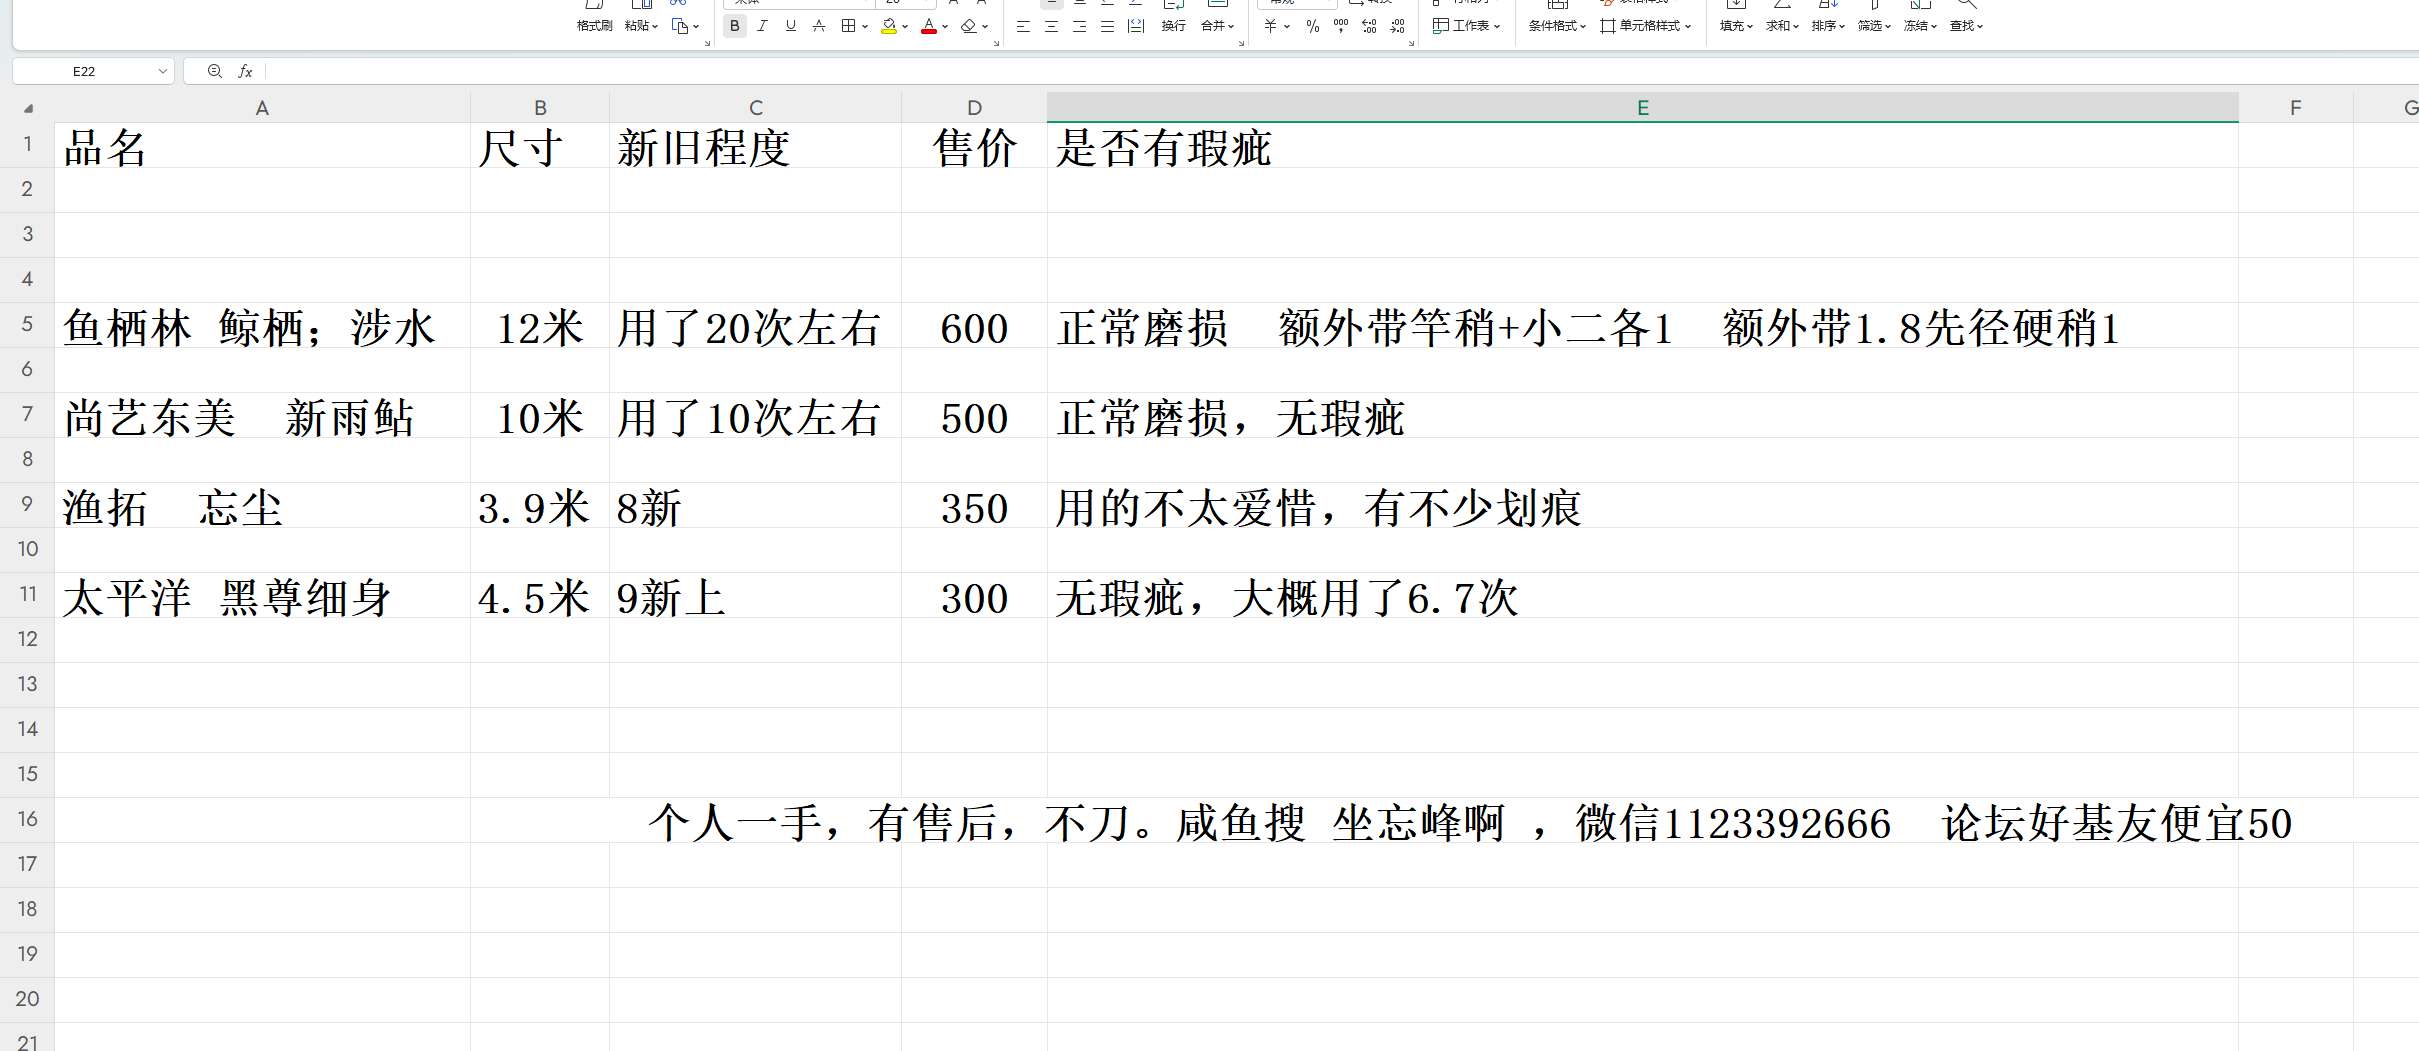The height and width of the screenshot is (1051, 2419).
Task: Open fill color dropdown arrow
Action: point(905,27)
